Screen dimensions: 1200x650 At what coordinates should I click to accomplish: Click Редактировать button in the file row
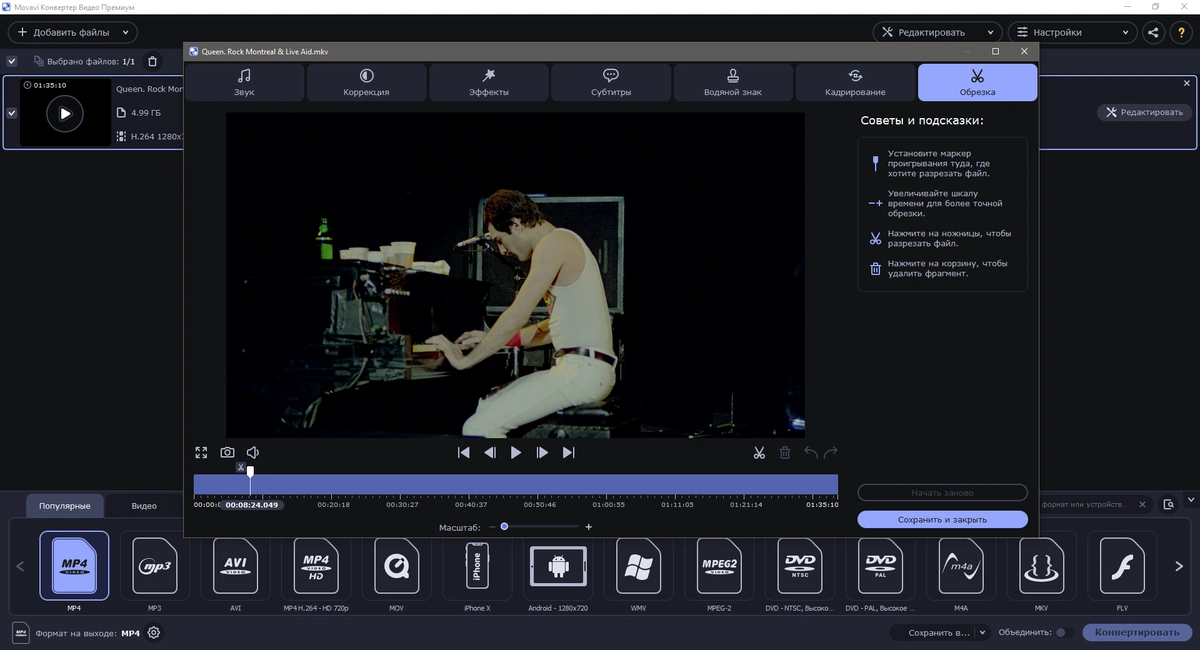click(x=1144, y=112)
